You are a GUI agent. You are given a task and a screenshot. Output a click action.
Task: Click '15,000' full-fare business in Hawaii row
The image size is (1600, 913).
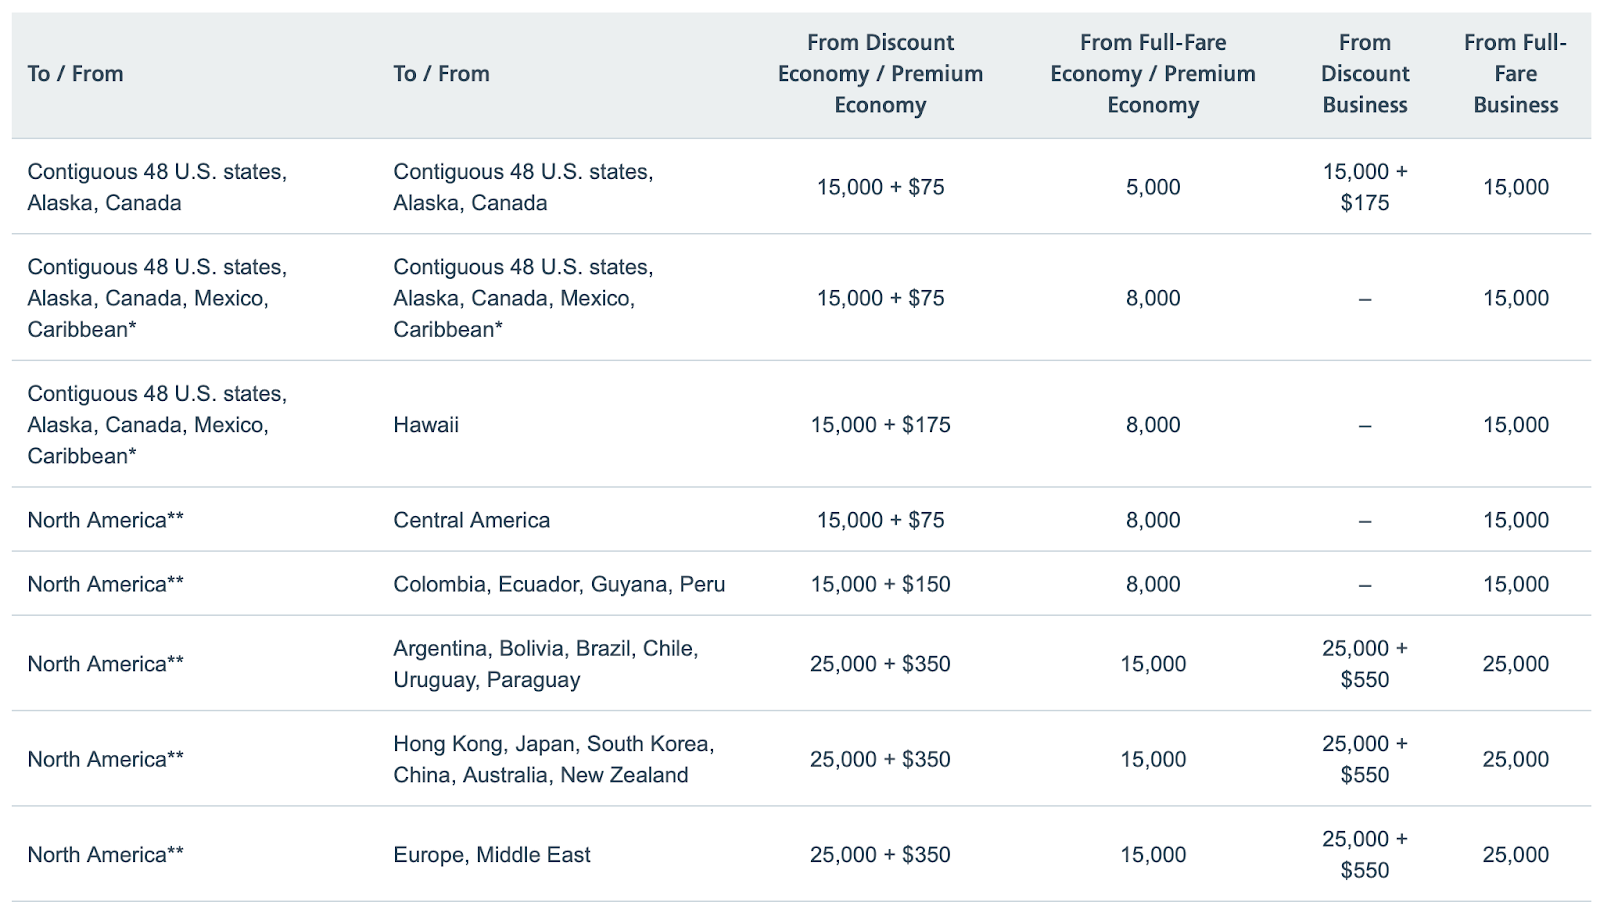(x=1515, y=425)
